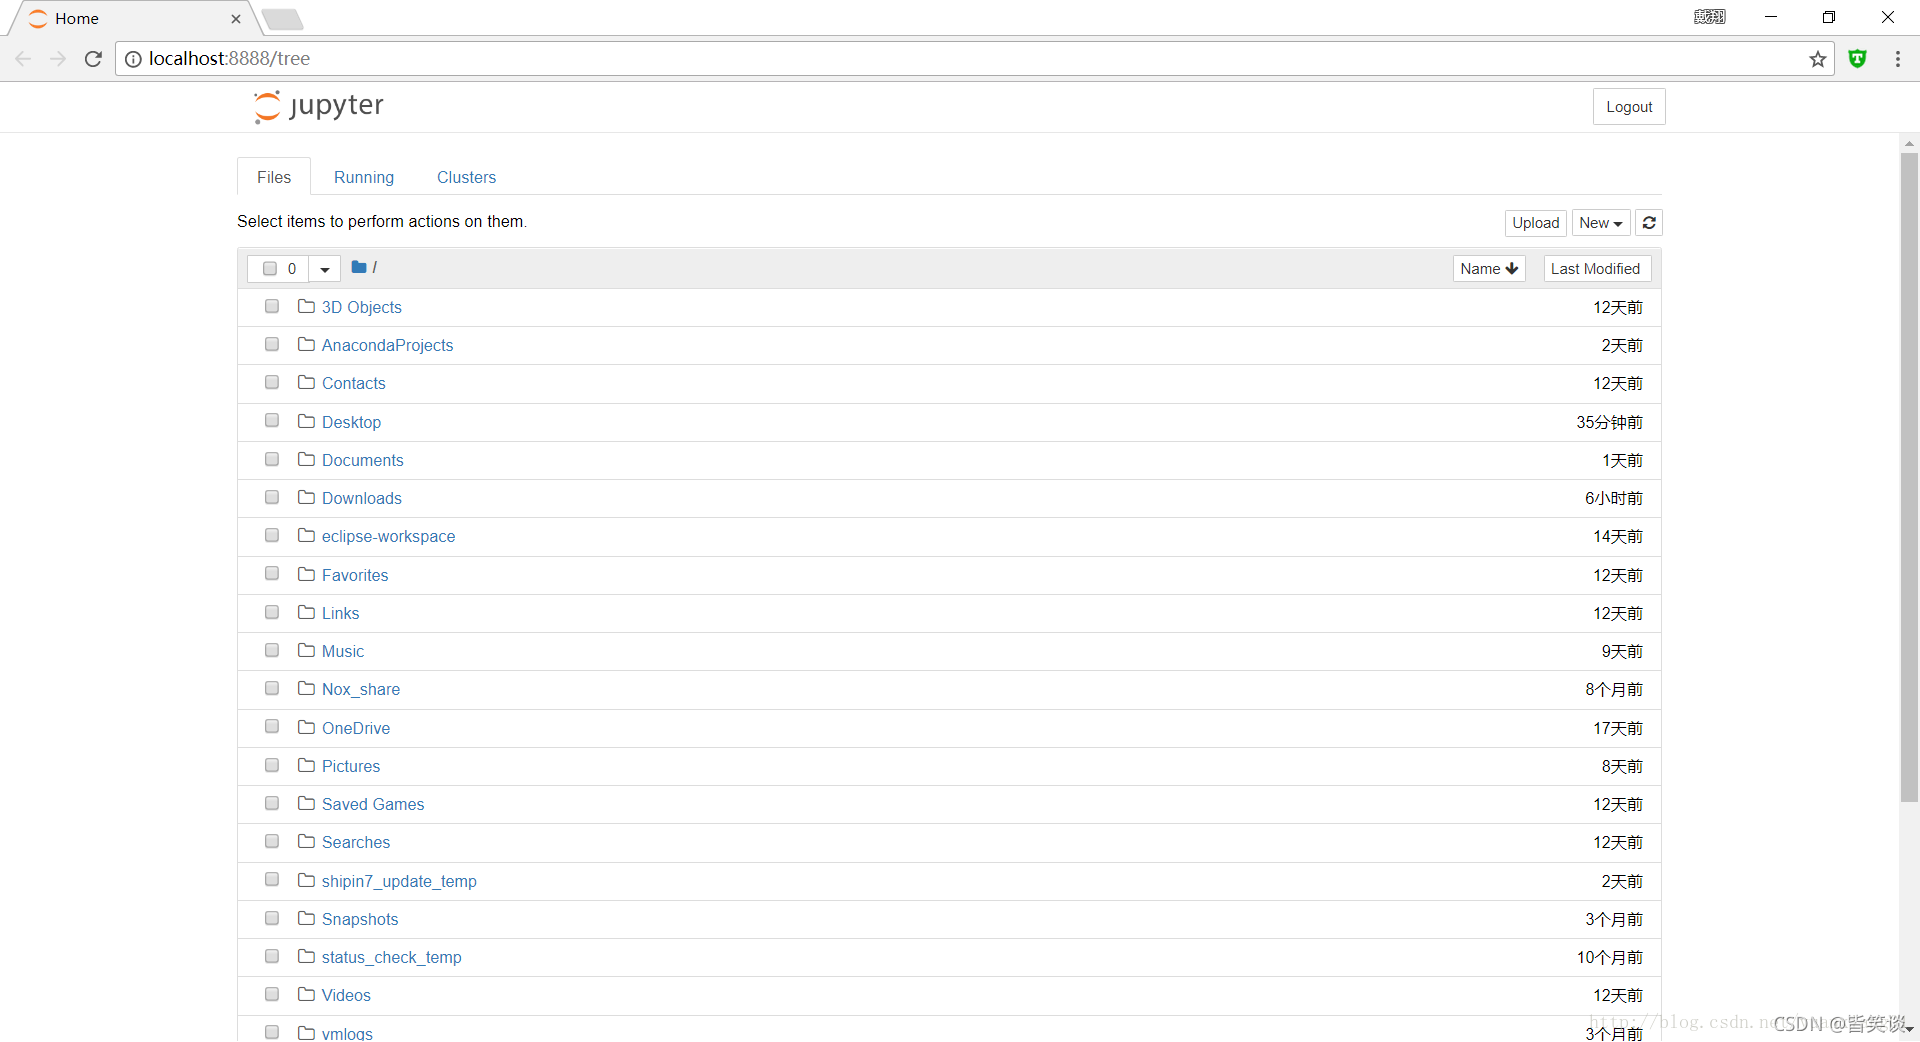1920x1042 pixels.
Task: Click the folder icon beside Pictures
Action: [306, 765]
